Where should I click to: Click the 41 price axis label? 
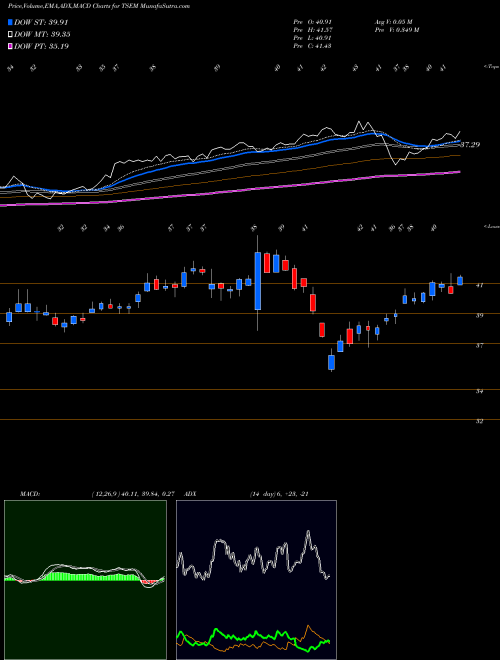pyautogui.click(x=479, y=285)
